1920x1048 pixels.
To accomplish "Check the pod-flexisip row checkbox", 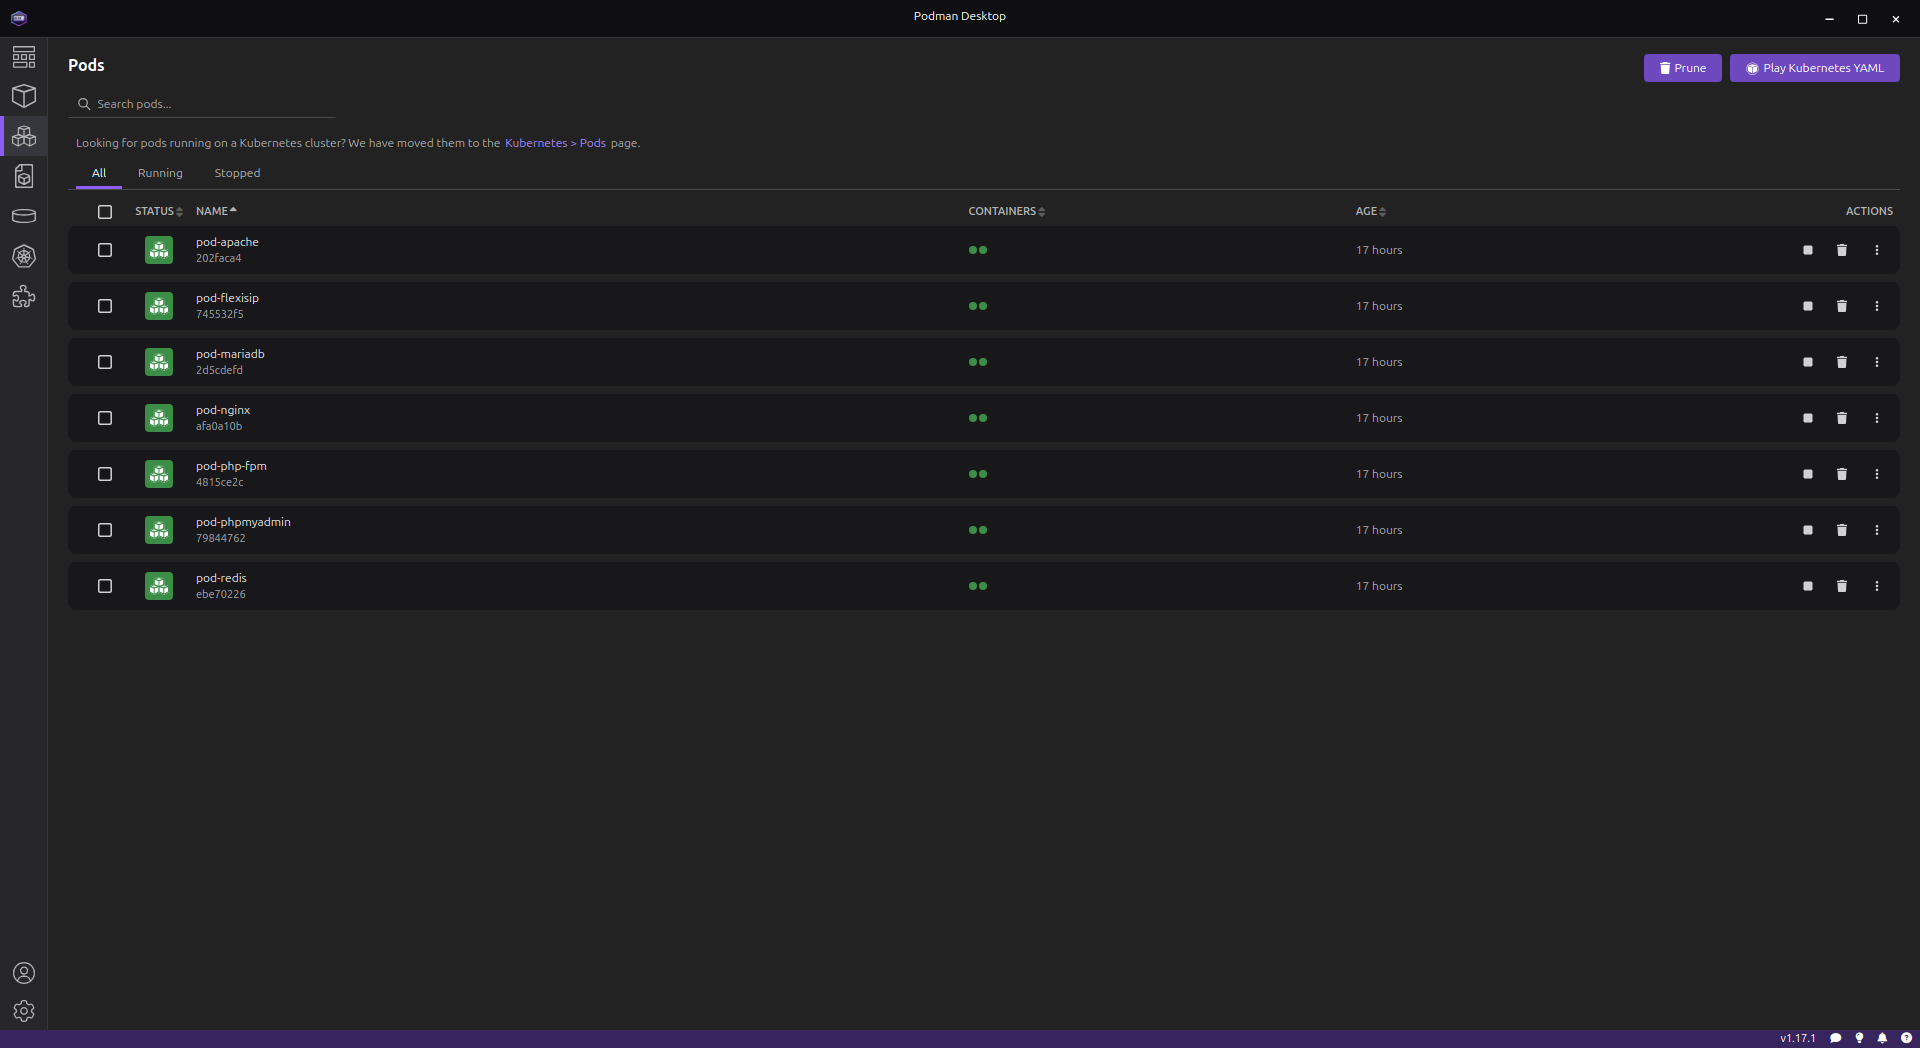I will [105, 306].
